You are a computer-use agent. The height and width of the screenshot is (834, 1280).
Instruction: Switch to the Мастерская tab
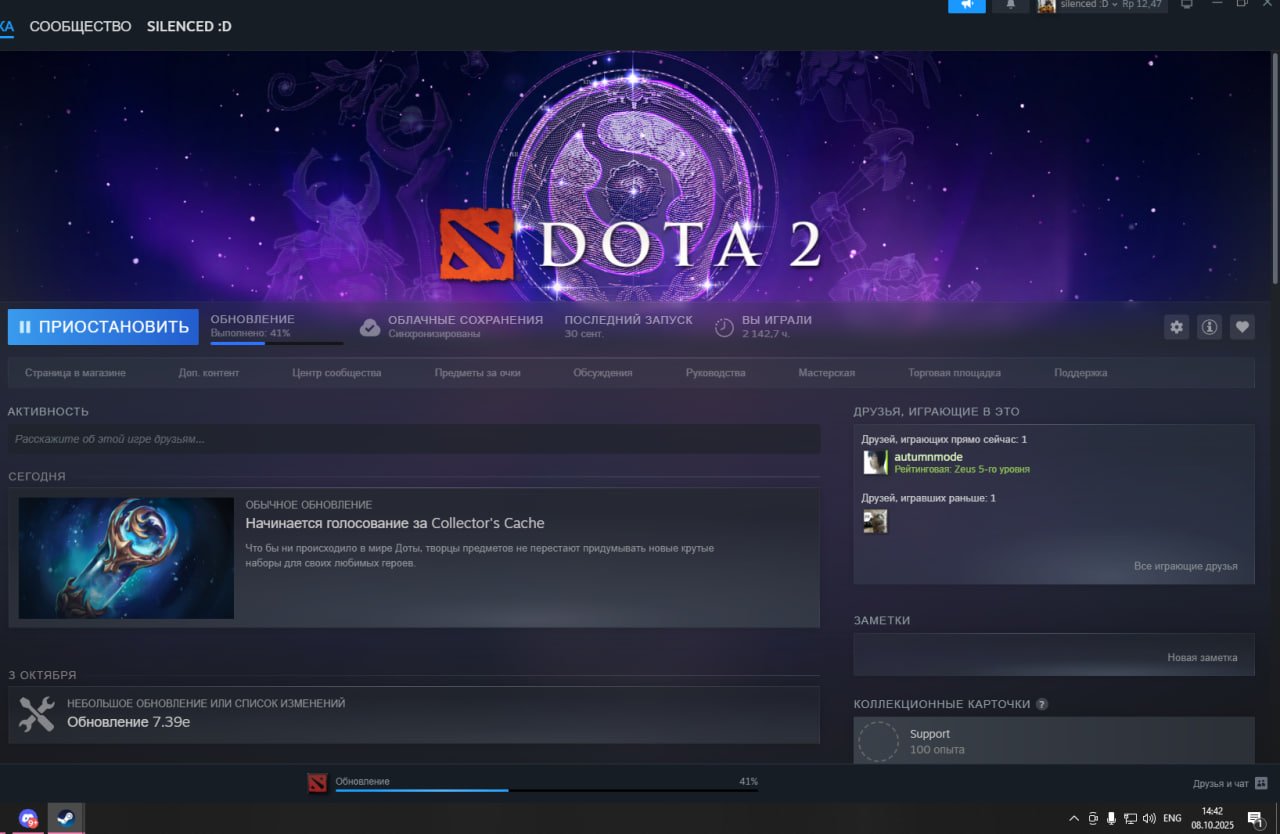pyautogui.click(x=825, y=371)
